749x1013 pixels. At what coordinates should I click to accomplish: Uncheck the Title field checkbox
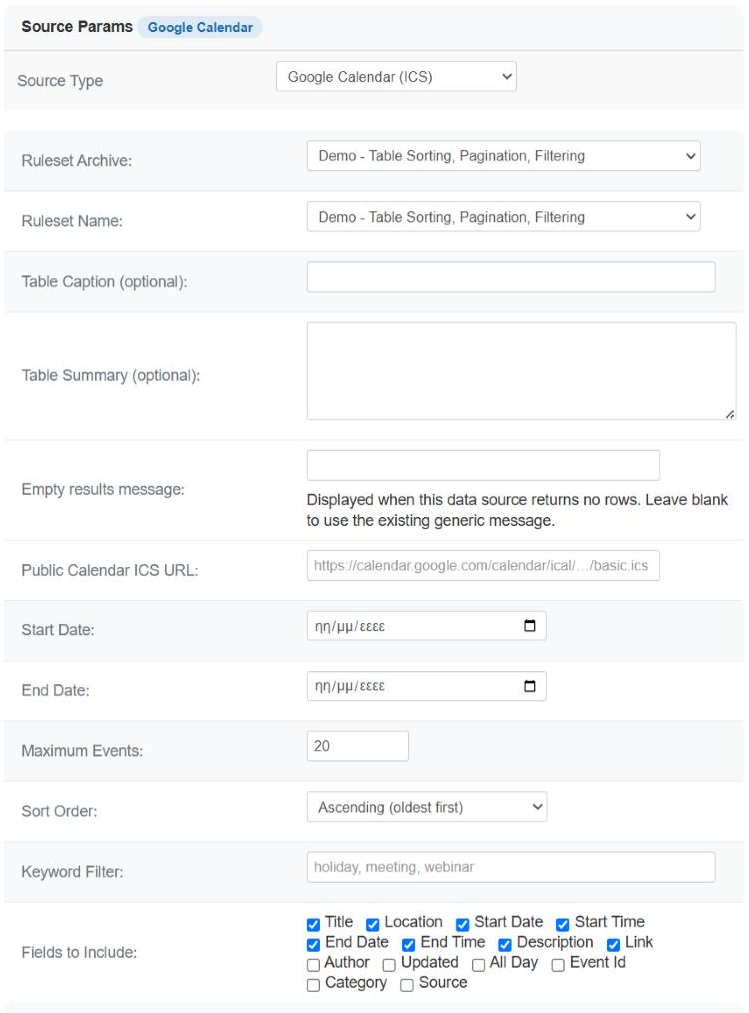(313, 924)
